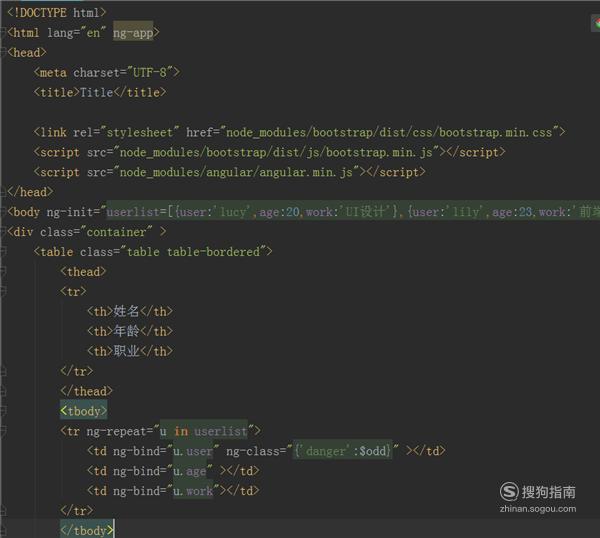The image size is (600, 538).
Task: Collapse fold marker beside <thead> line
Action: (3, 271)
